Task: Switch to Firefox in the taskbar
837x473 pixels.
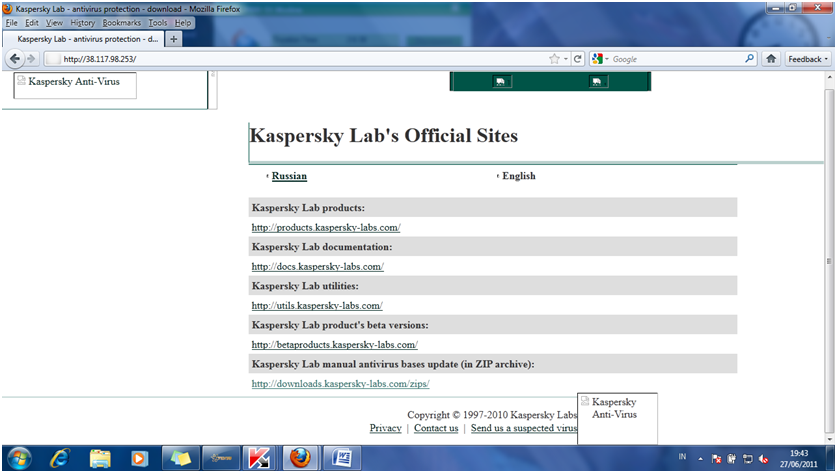Action: tap(300, 458)
